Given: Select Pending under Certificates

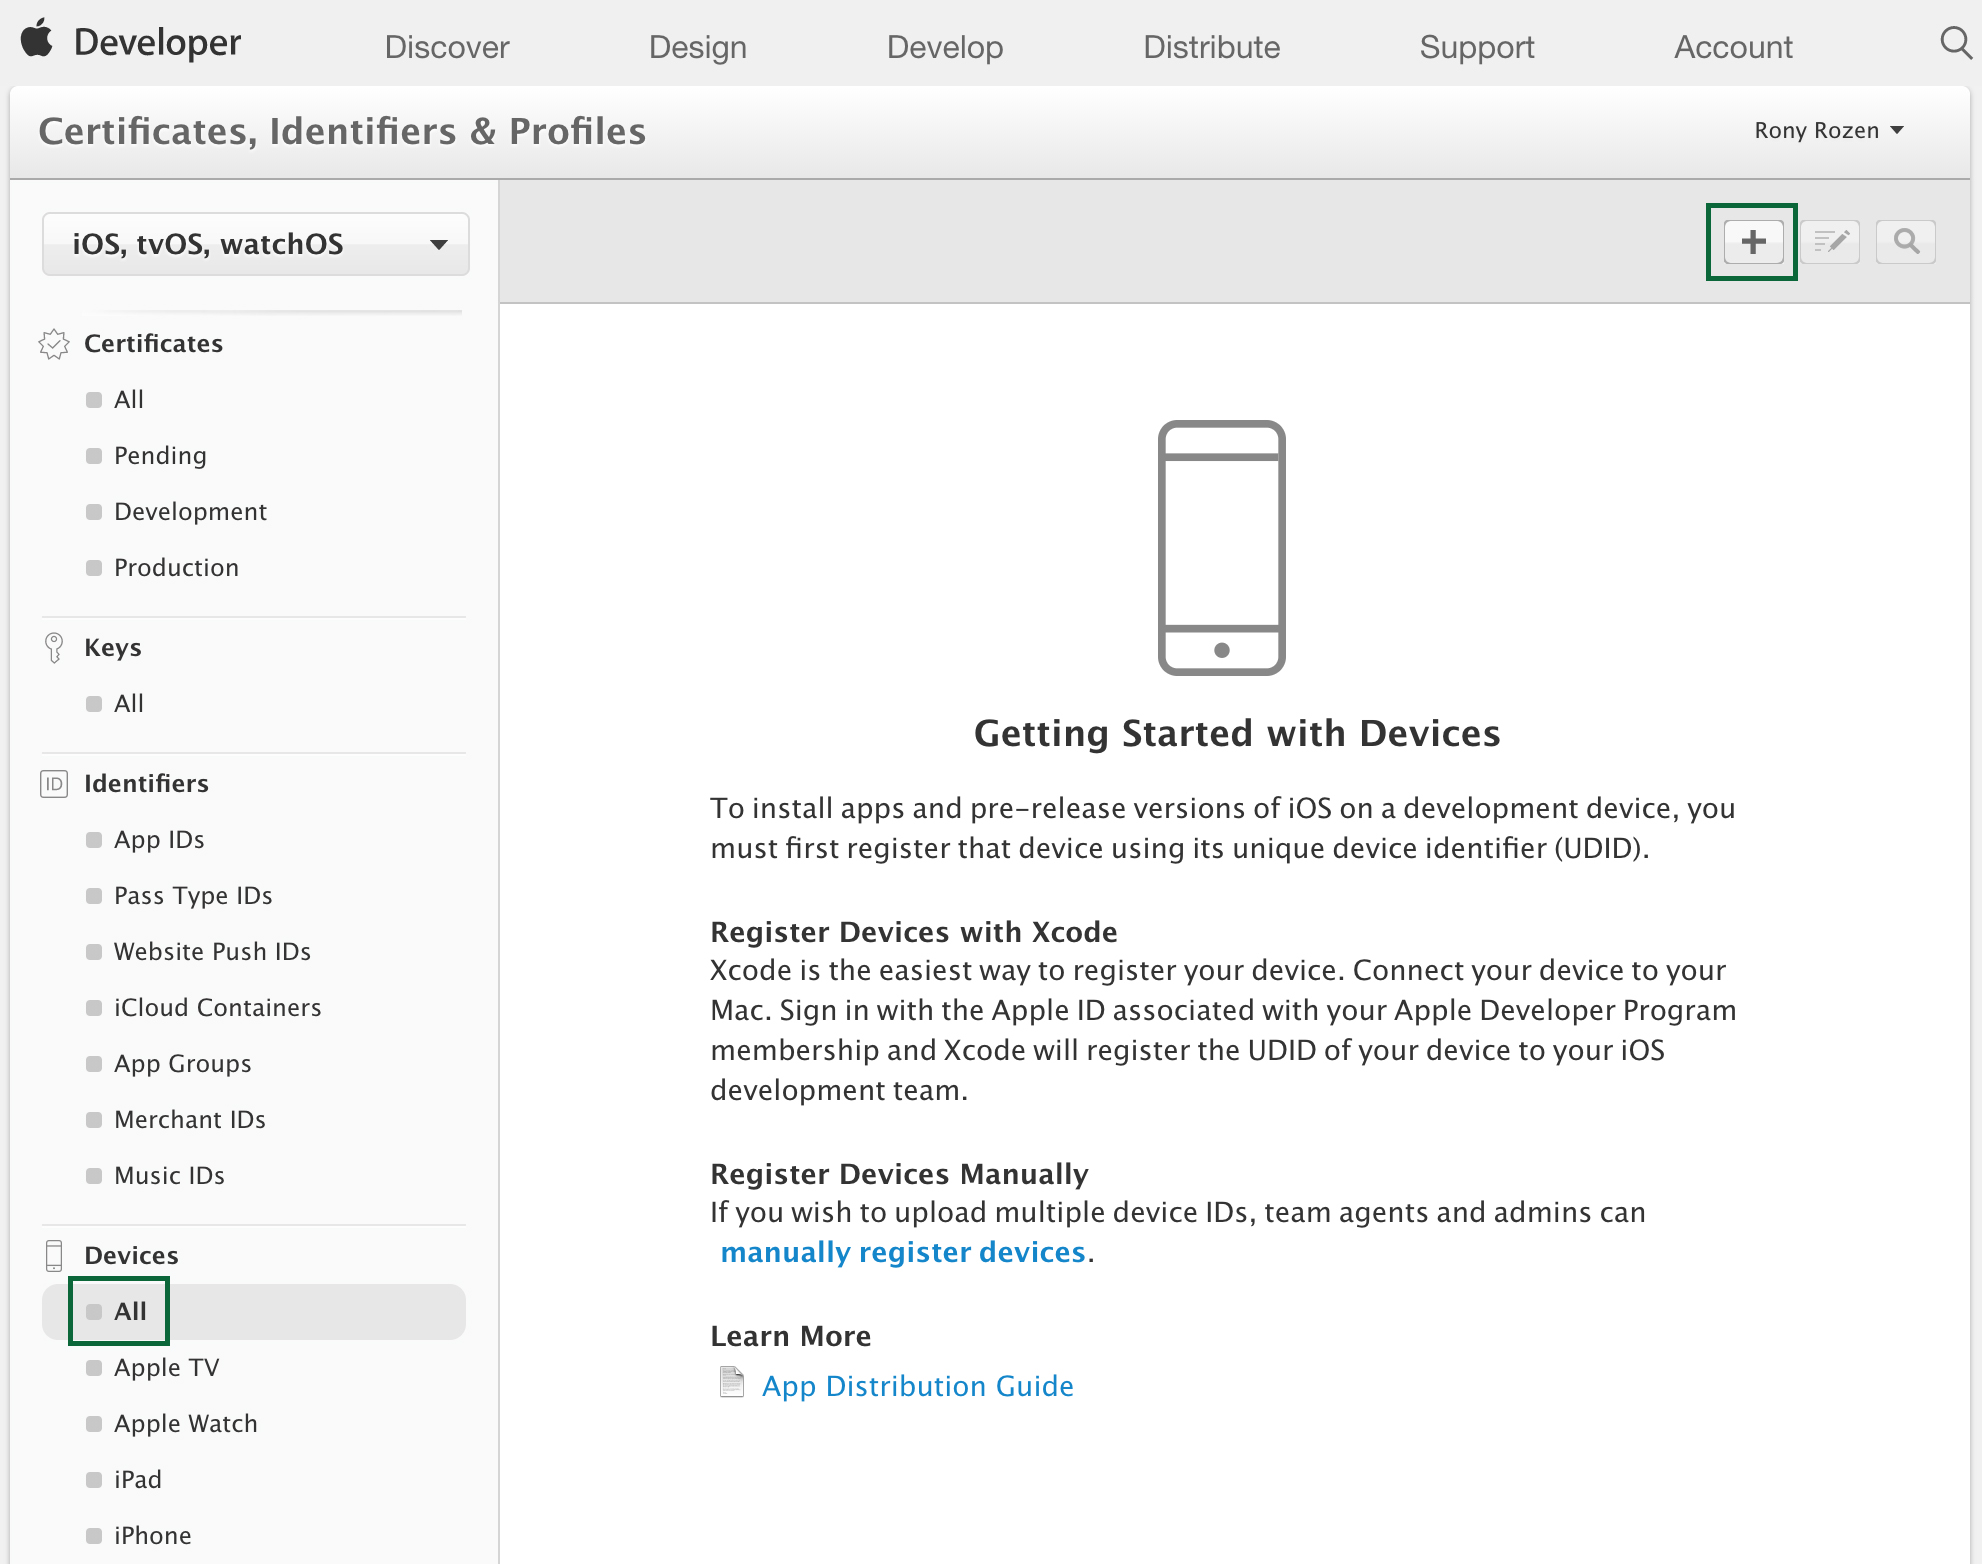Looking at the screenshot, I should pos(160,456).
